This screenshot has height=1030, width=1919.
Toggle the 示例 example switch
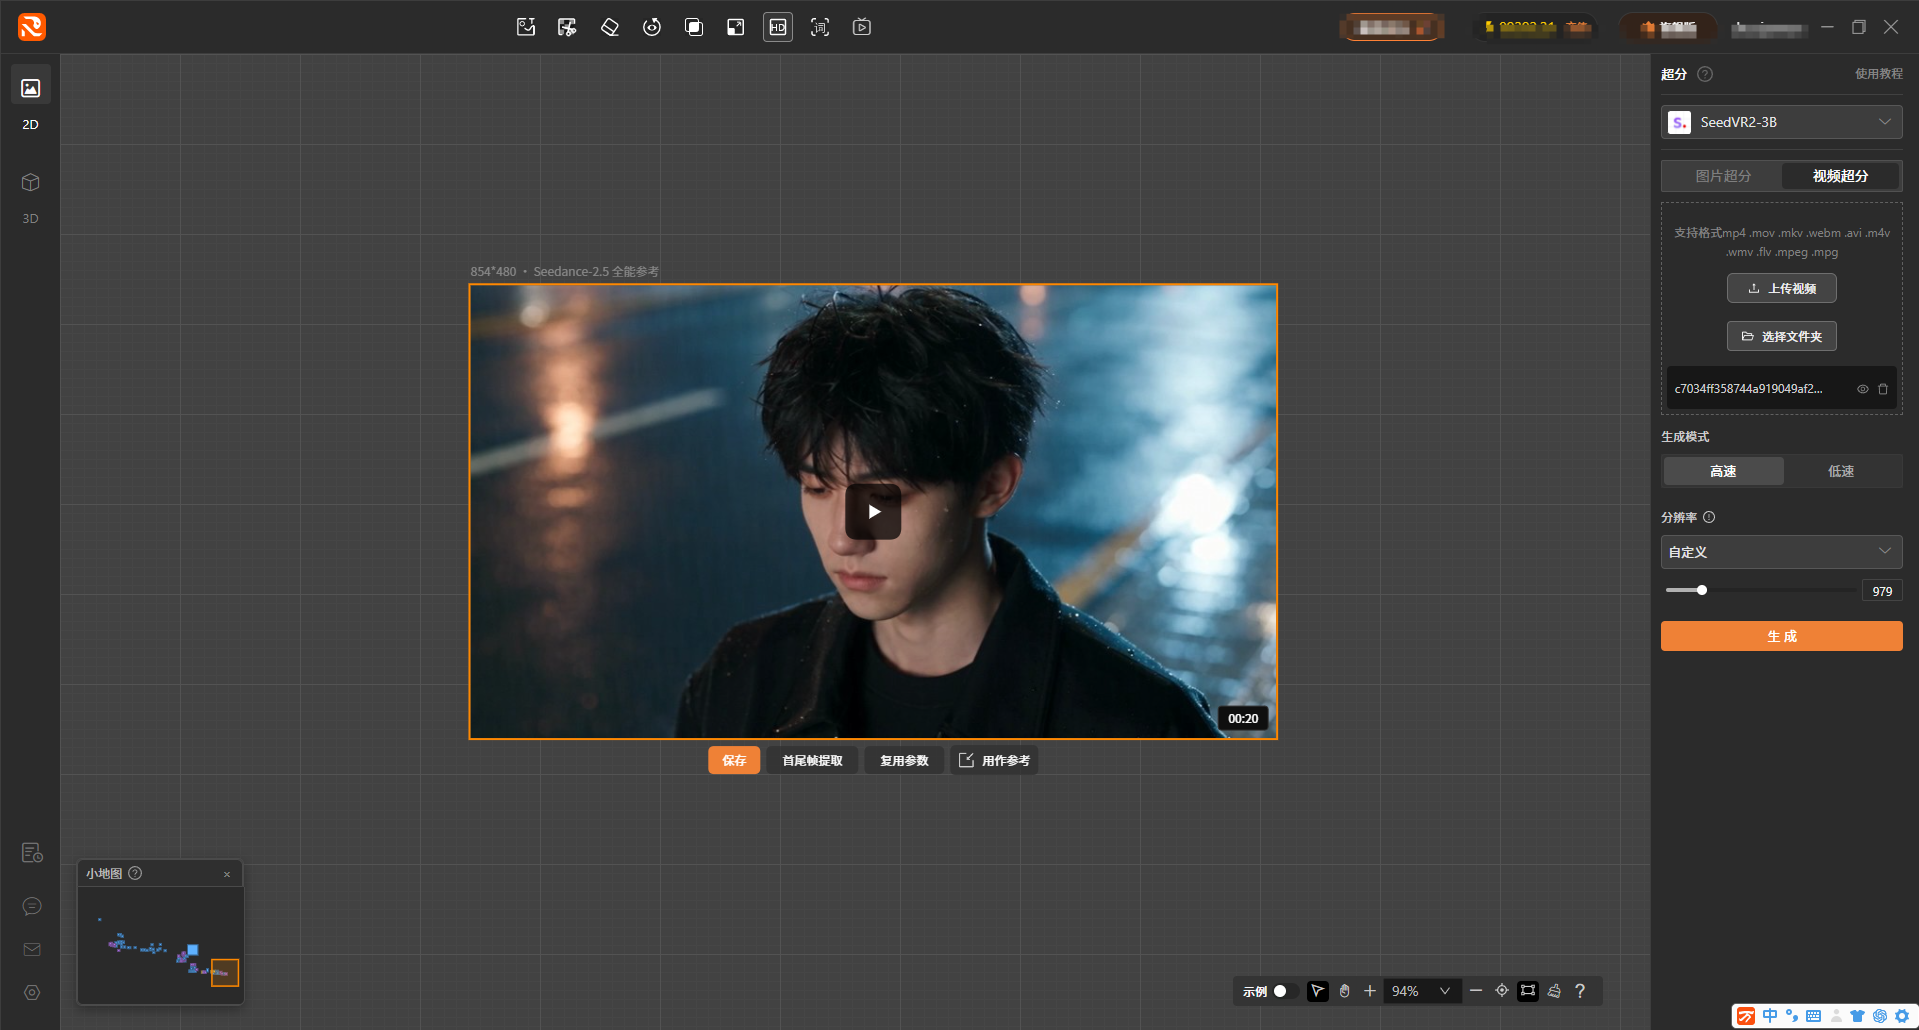coord(1285,991)
